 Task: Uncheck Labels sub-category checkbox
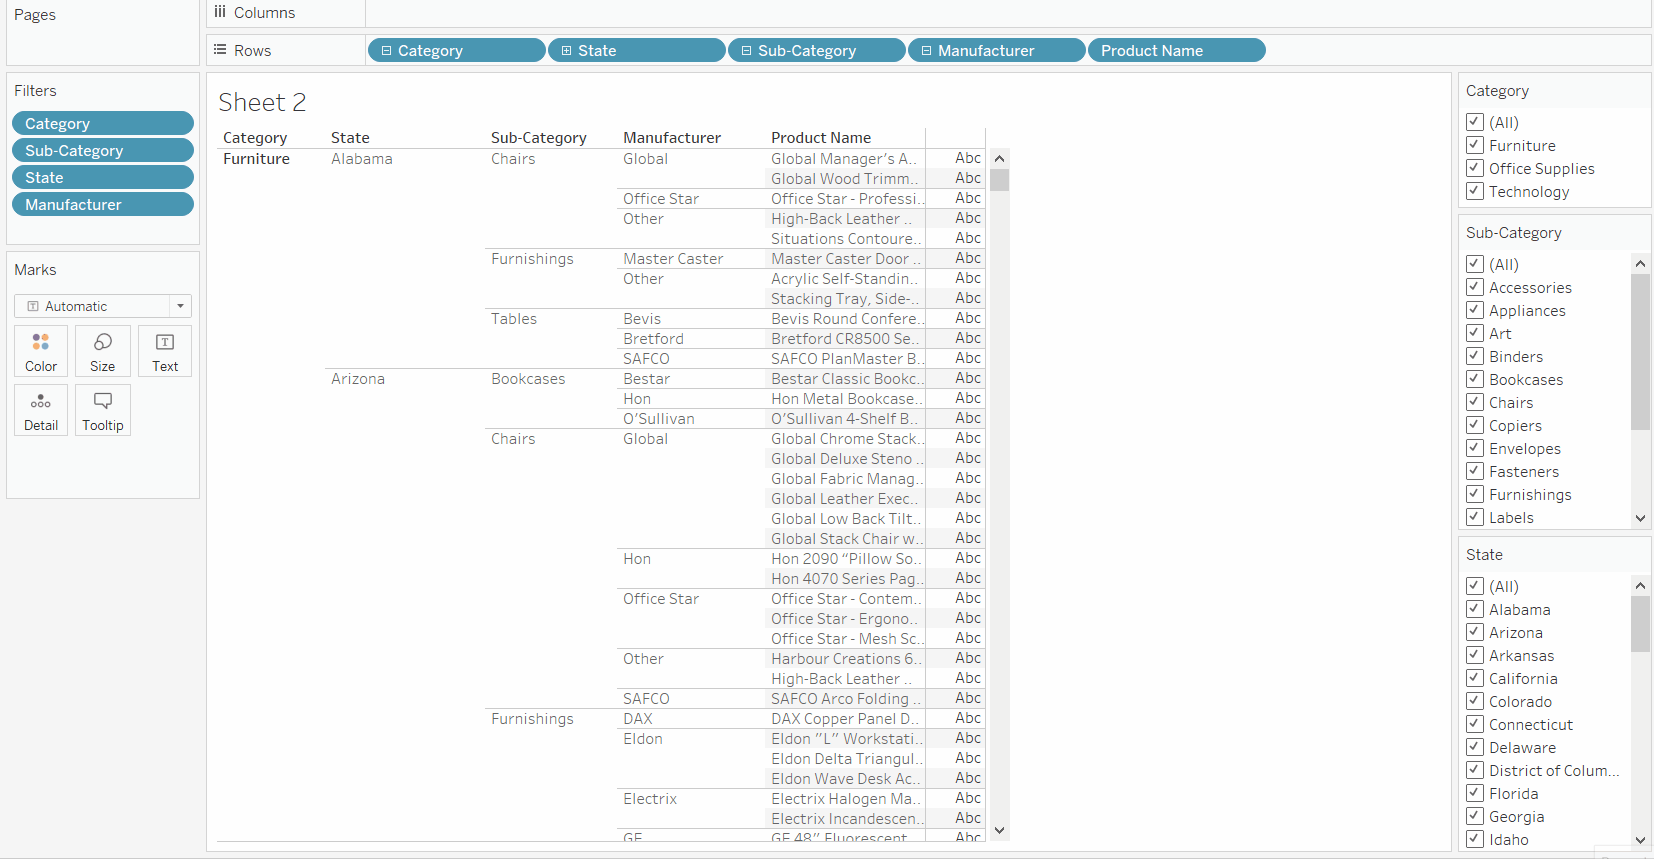pyautogui.click(x=1475, y=517)
